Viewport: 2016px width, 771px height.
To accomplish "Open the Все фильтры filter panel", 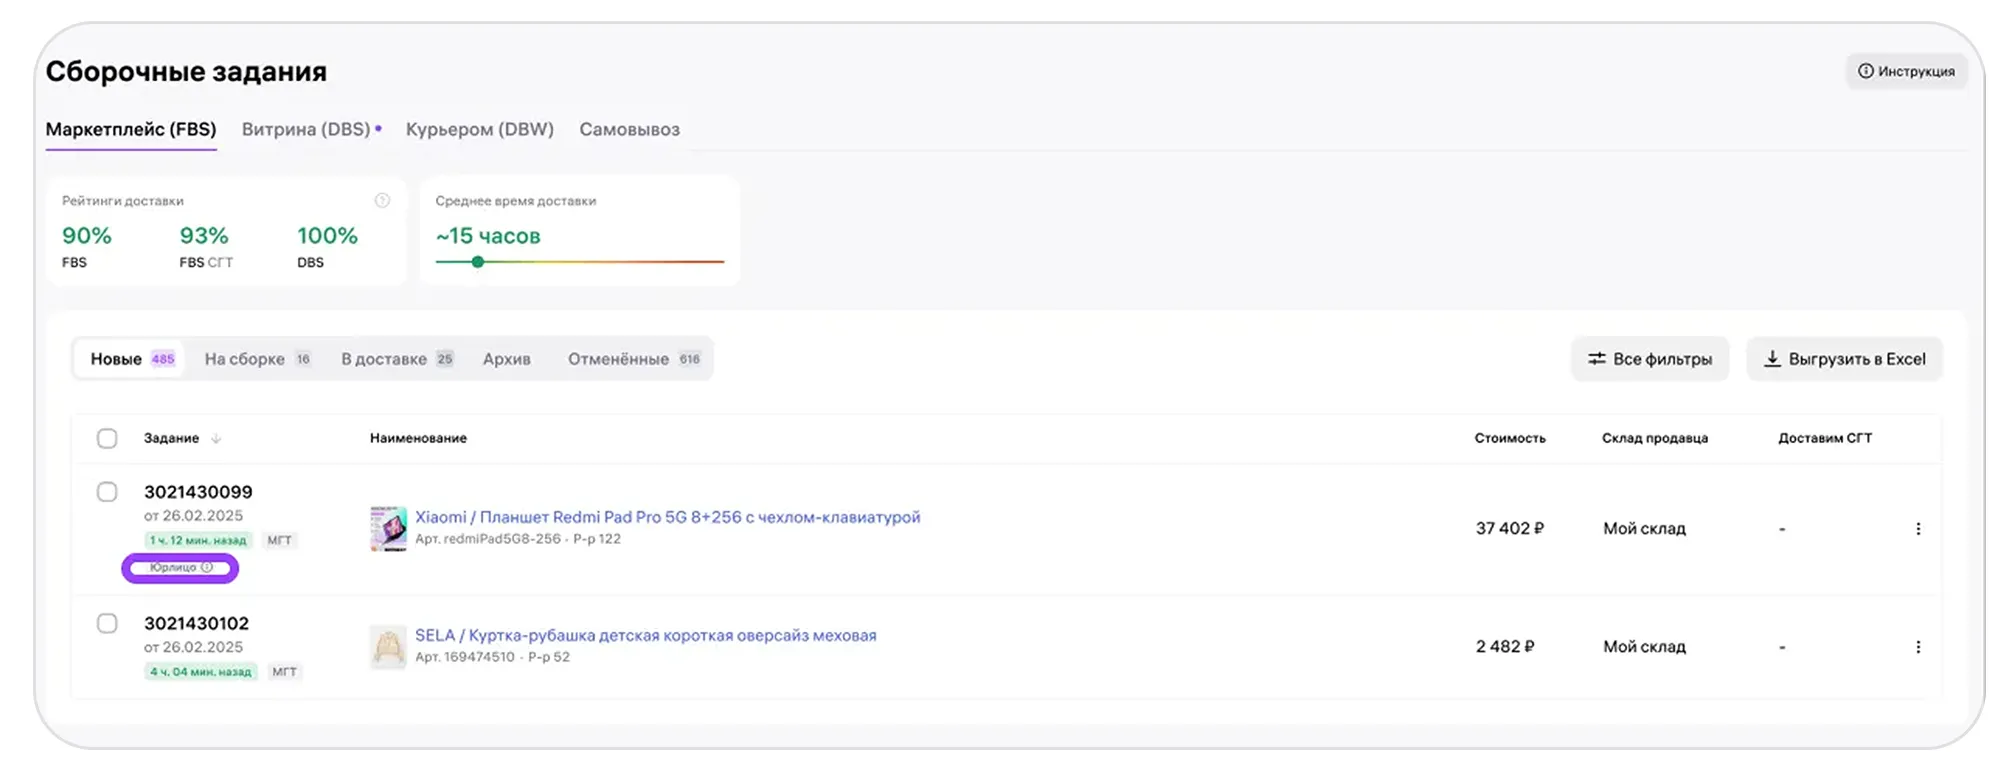I will (1650, 359).
